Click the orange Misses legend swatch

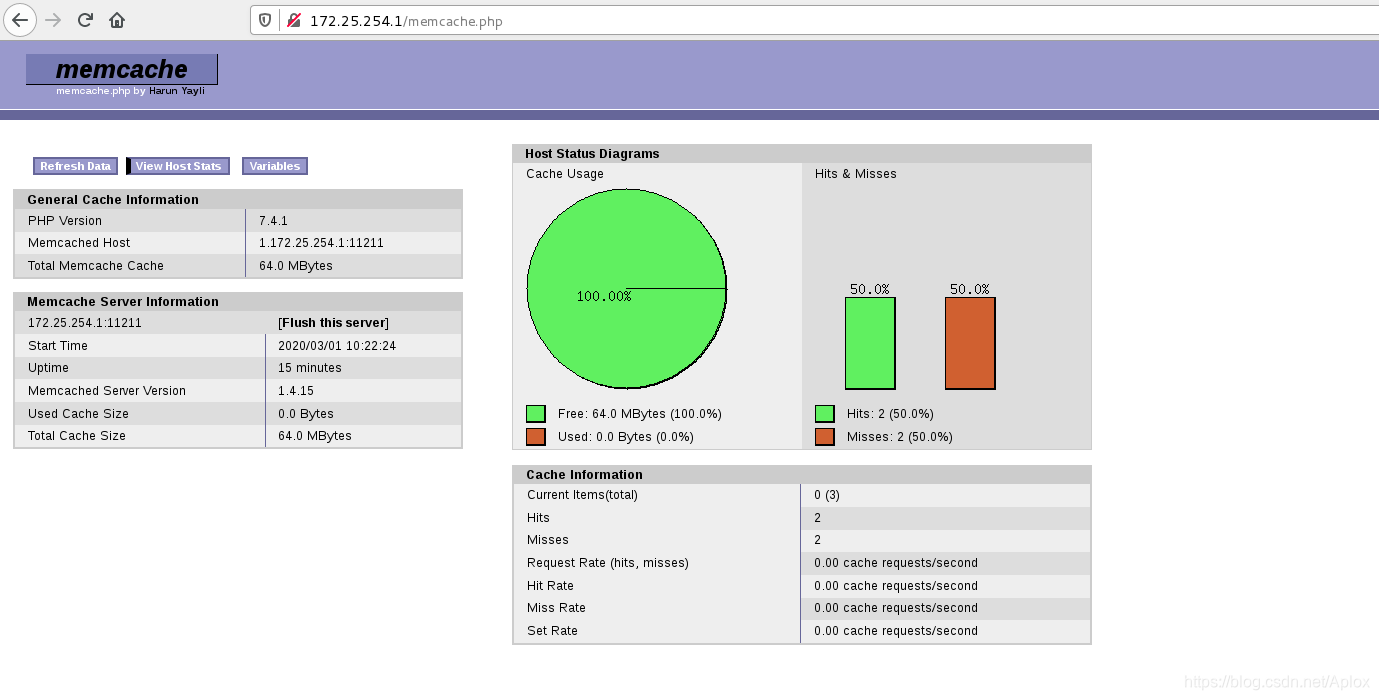click(x=825, y=437)
